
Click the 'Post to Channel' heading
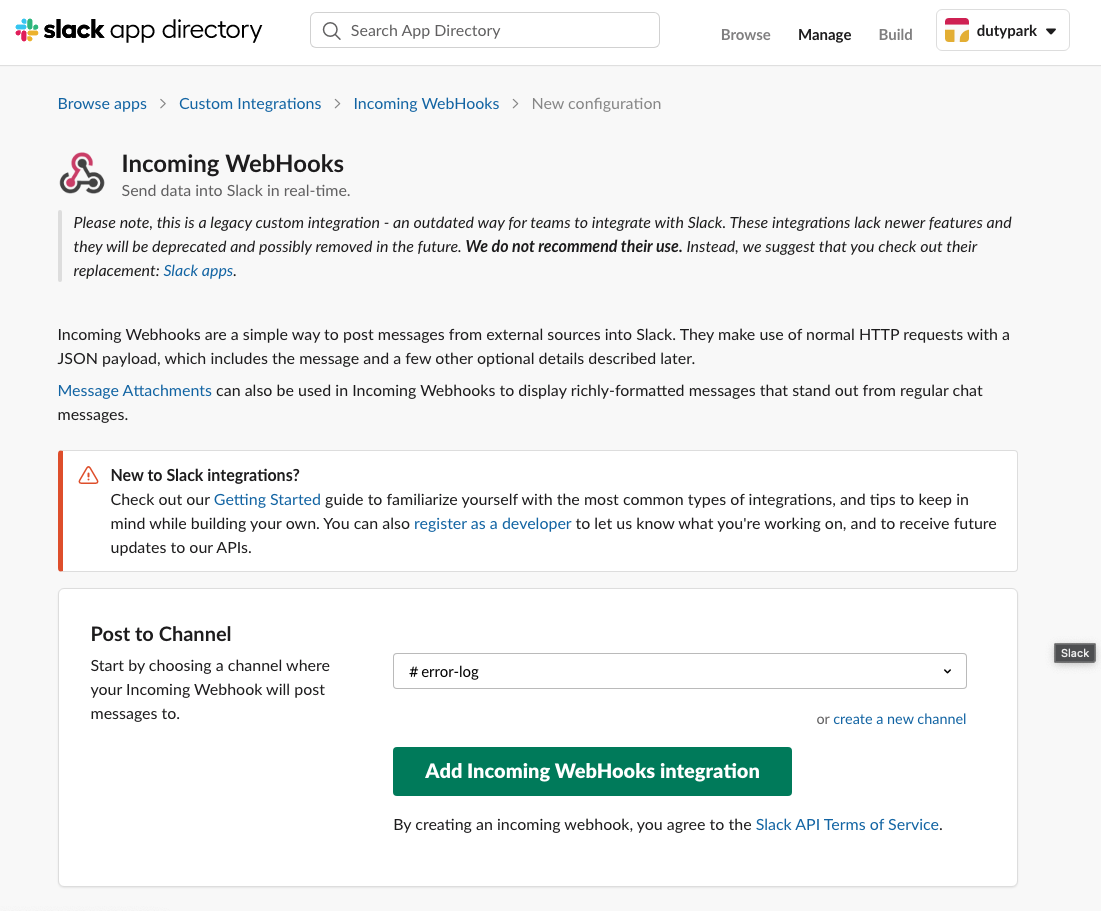[161, 634]
